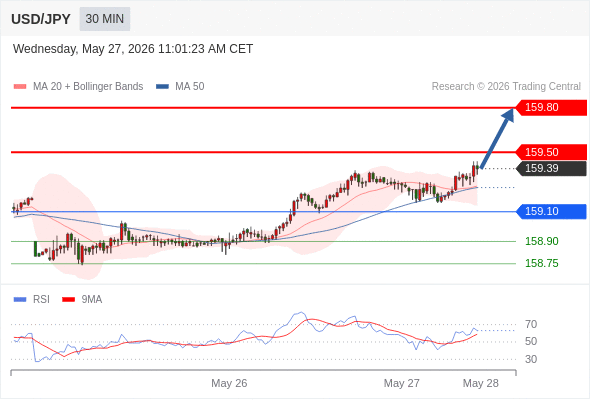Click the 159.80 resistance price tag
Image resolution: width=590 pixels, height=400 pixels.
click(x=551, y=108)
